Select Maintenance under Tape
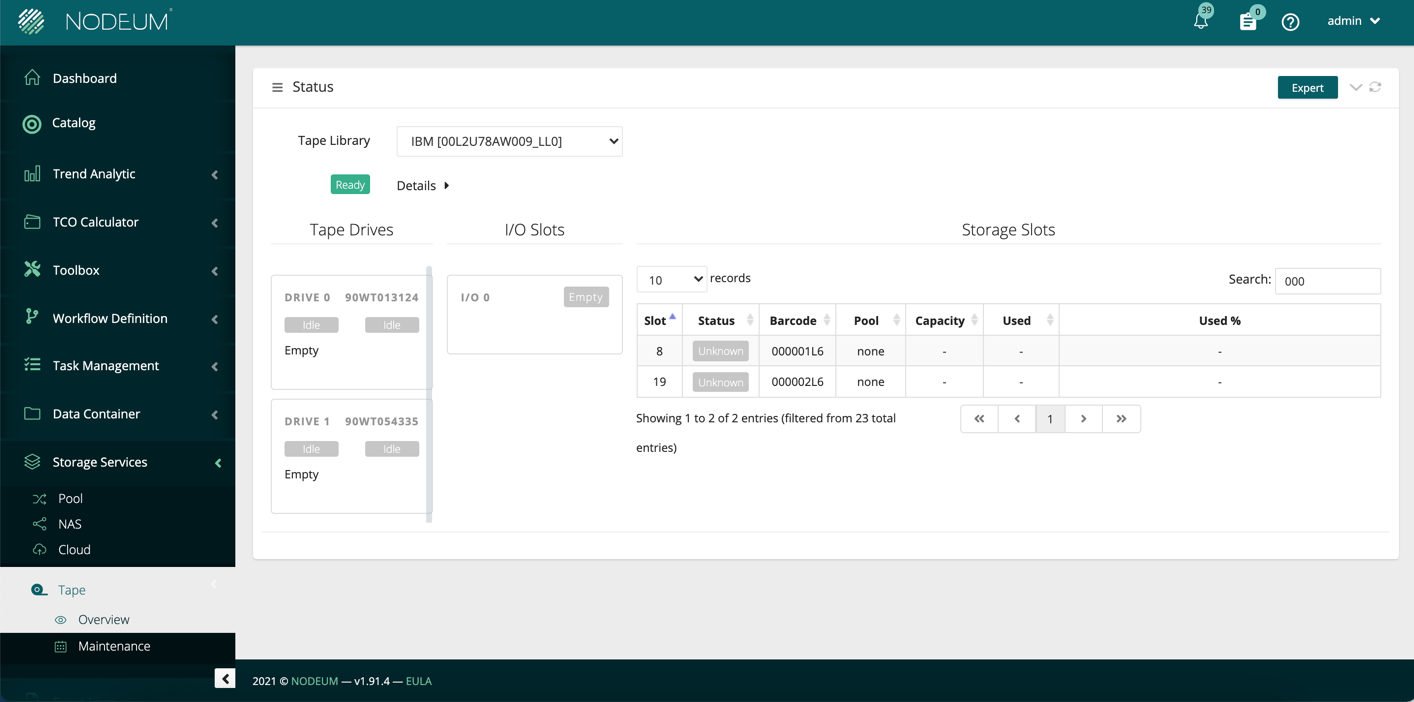The width and height of the screenshot is (1414, 702). pos(114,646)
